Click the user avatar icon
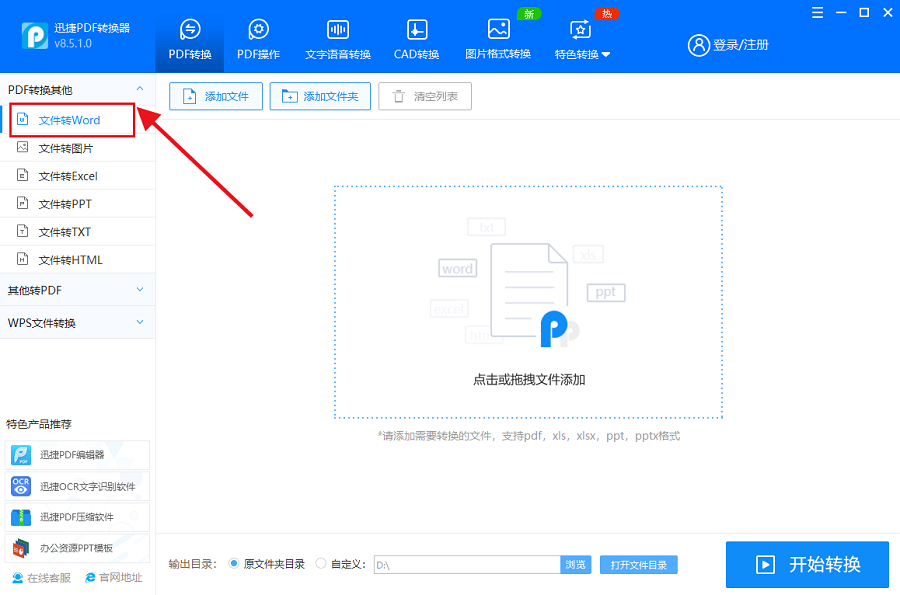Viewport: 900px width, 595px height. (699, 45)
